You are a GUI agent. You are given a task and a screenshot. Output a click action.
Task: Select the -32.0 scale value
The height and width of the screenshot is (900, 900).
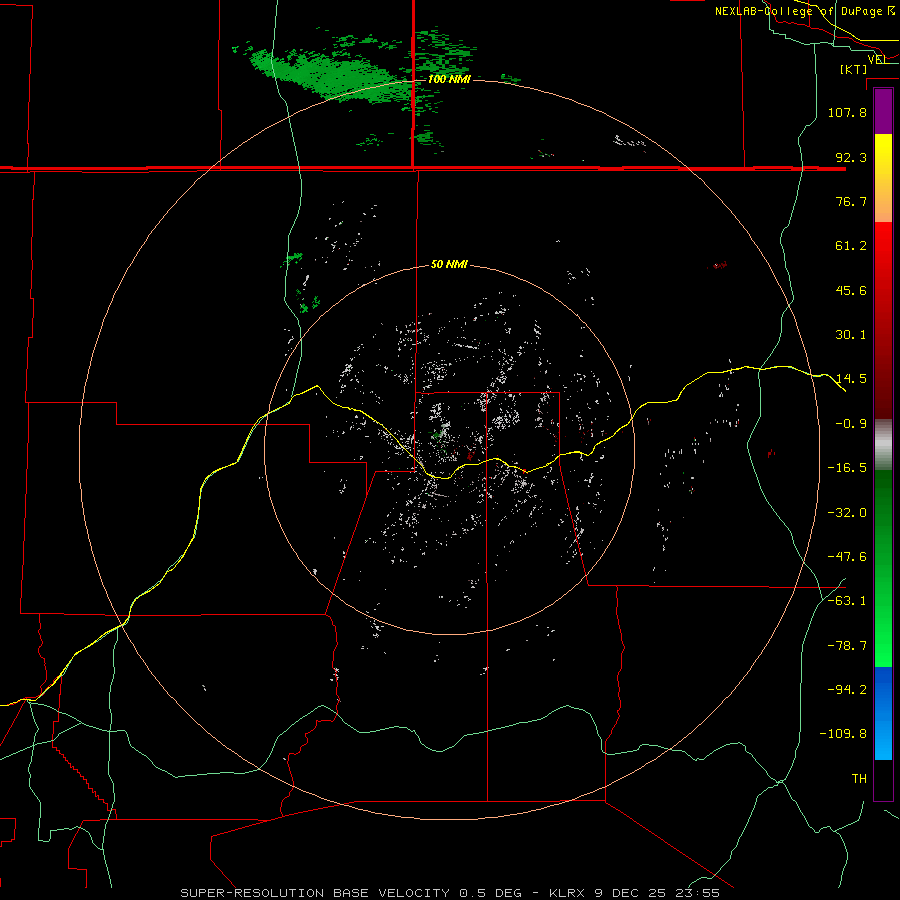(x=847, y=513)
